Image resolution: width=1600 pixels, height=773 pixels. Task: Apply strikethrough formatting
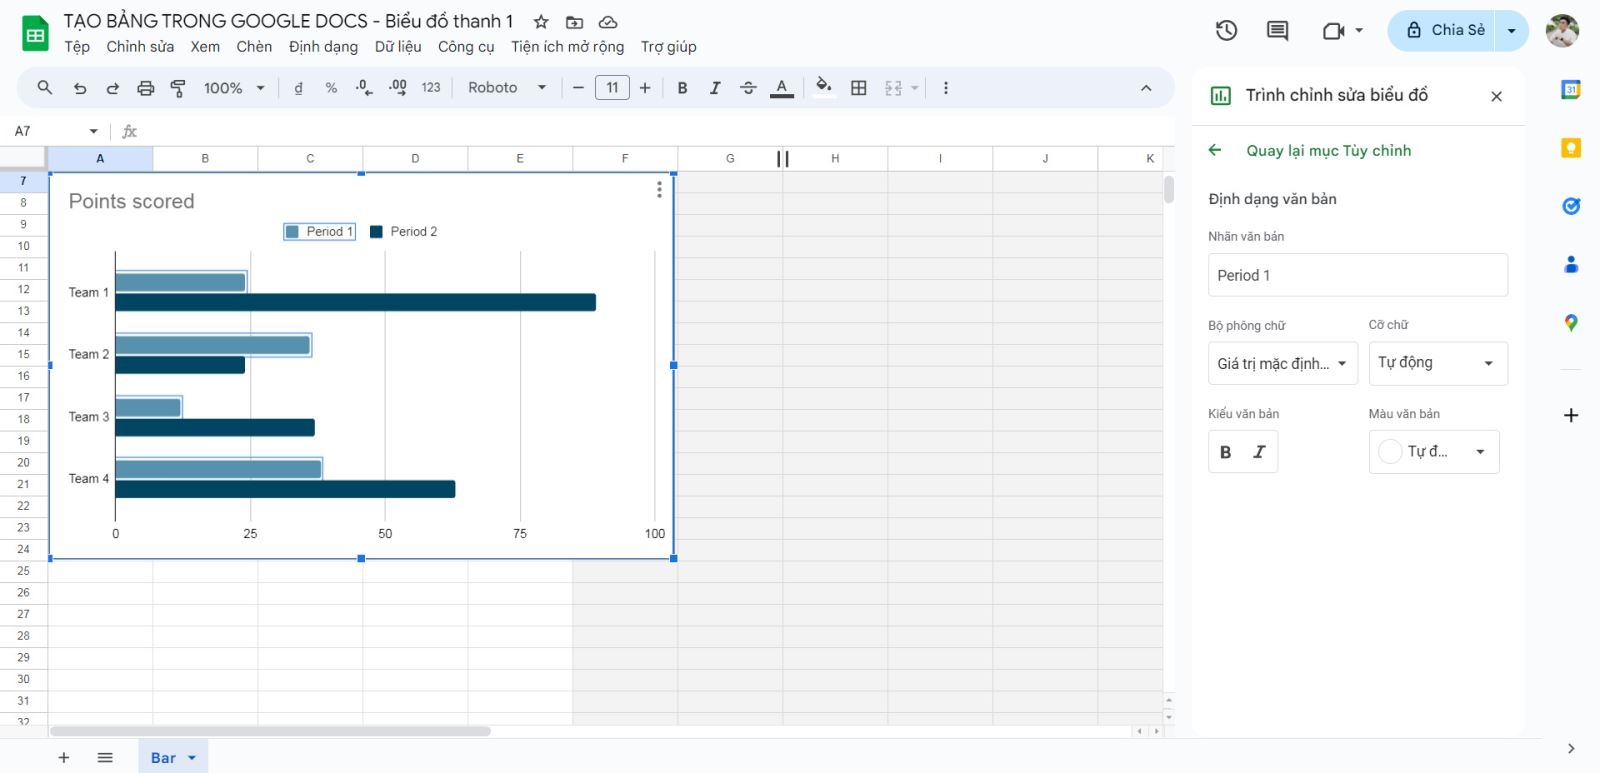[x=748, y=88]
